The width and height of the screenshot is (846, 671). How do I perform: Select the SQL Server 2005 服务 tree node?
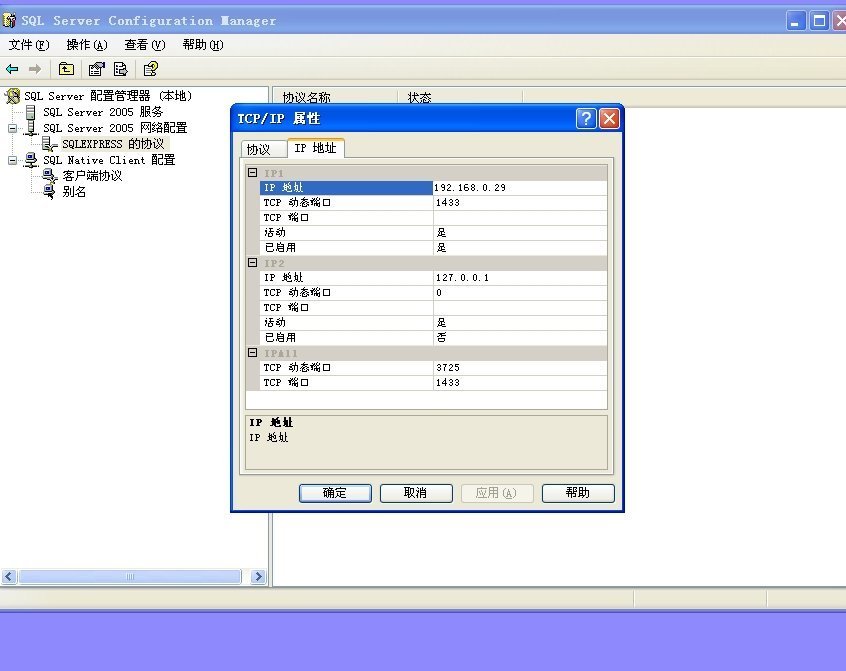tap(102, 112)
